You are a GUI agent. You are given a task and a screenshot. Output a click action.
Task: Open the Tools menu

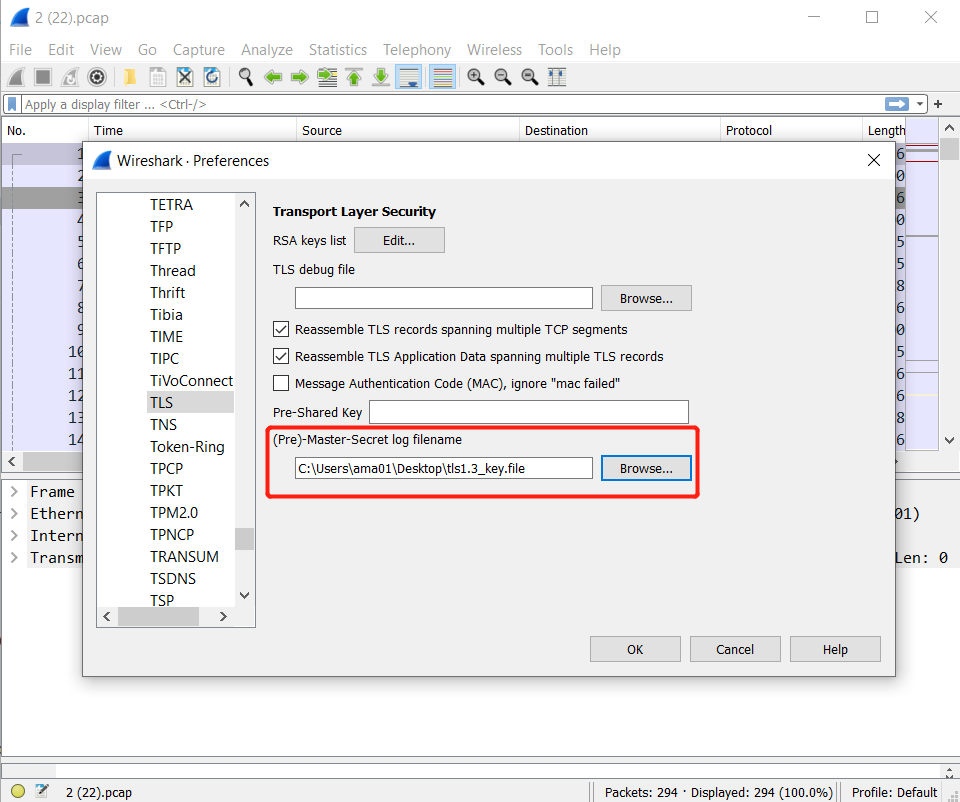click(x=555, y=50)
